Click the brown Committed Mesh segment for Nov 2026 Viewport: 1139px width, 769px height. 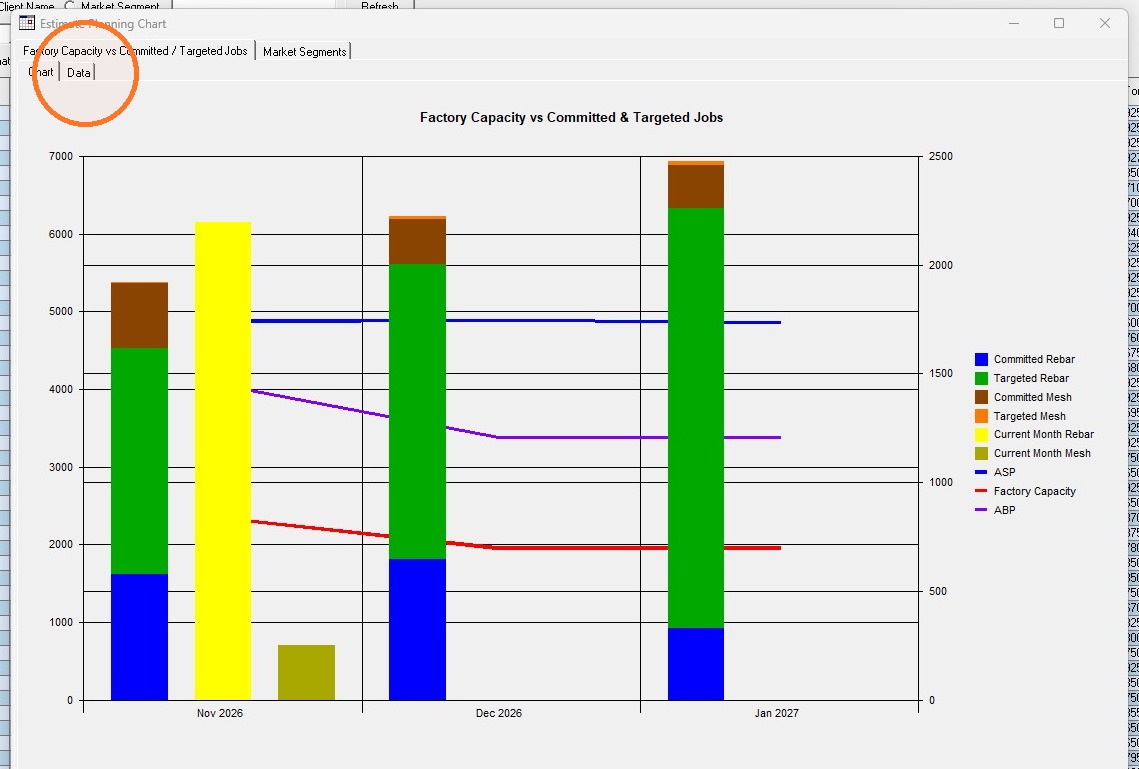click(139, 316)
